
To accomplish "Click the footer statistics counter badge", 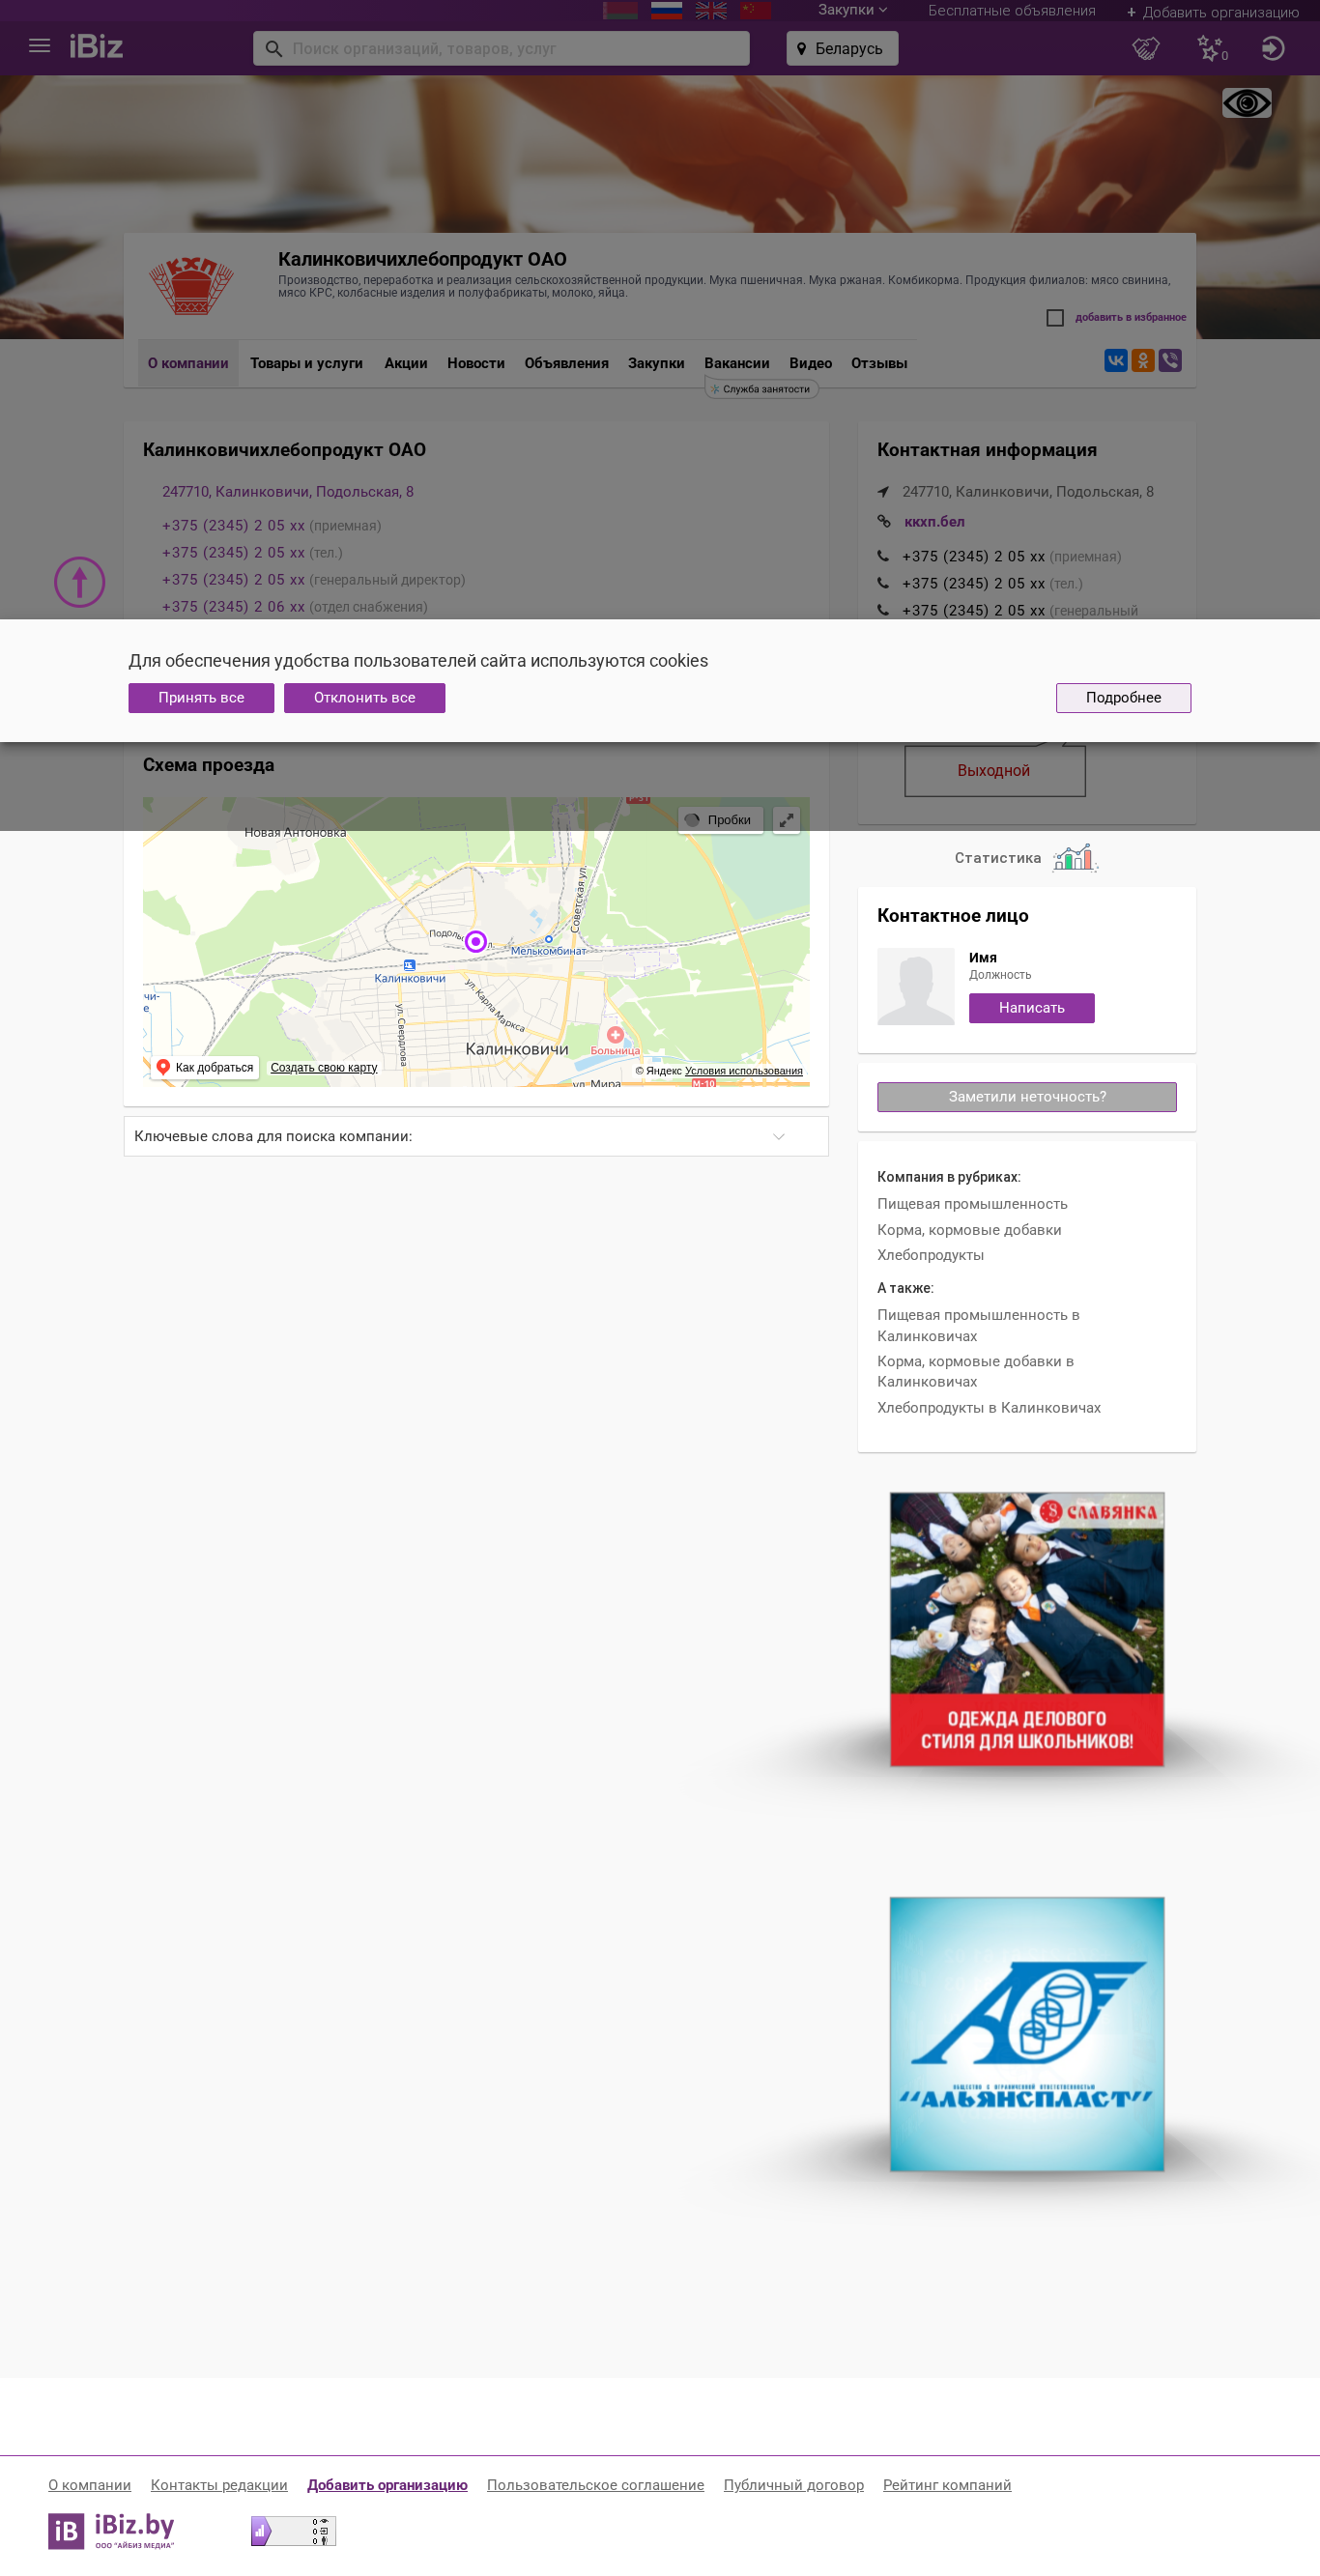I will (293, 2531).
